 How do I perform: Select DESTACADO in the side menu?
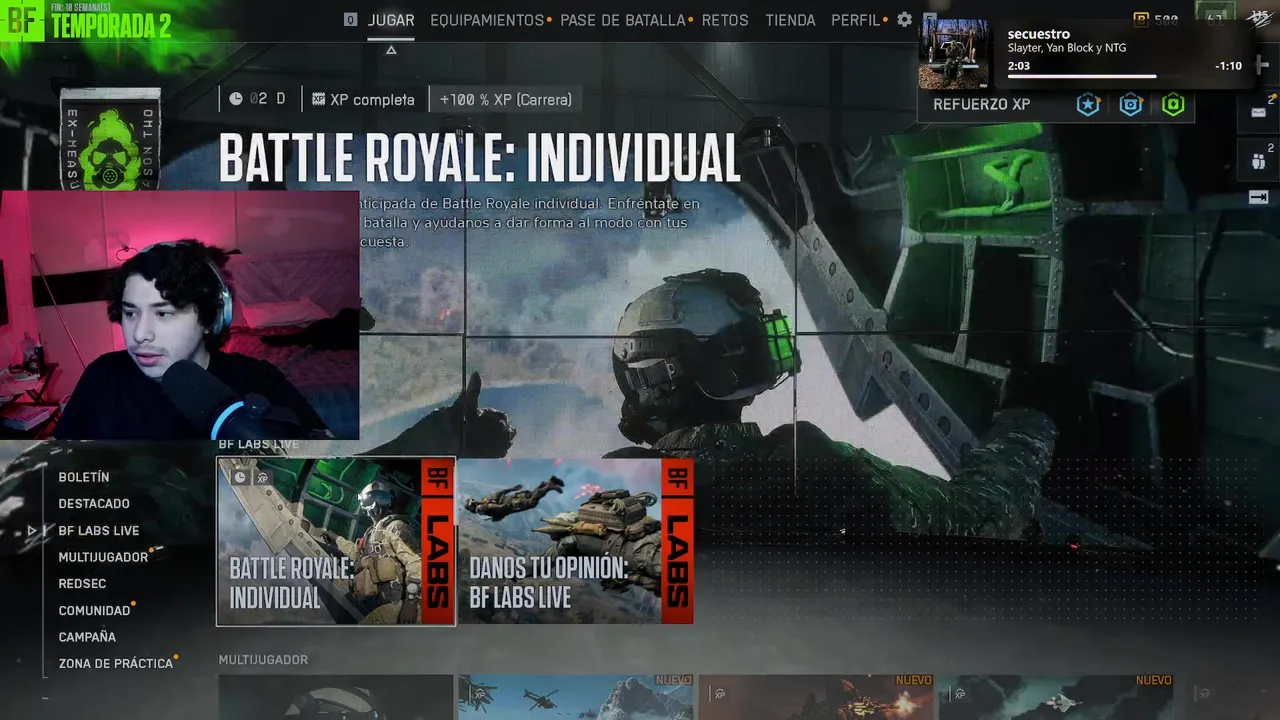(x=94, y=503)
